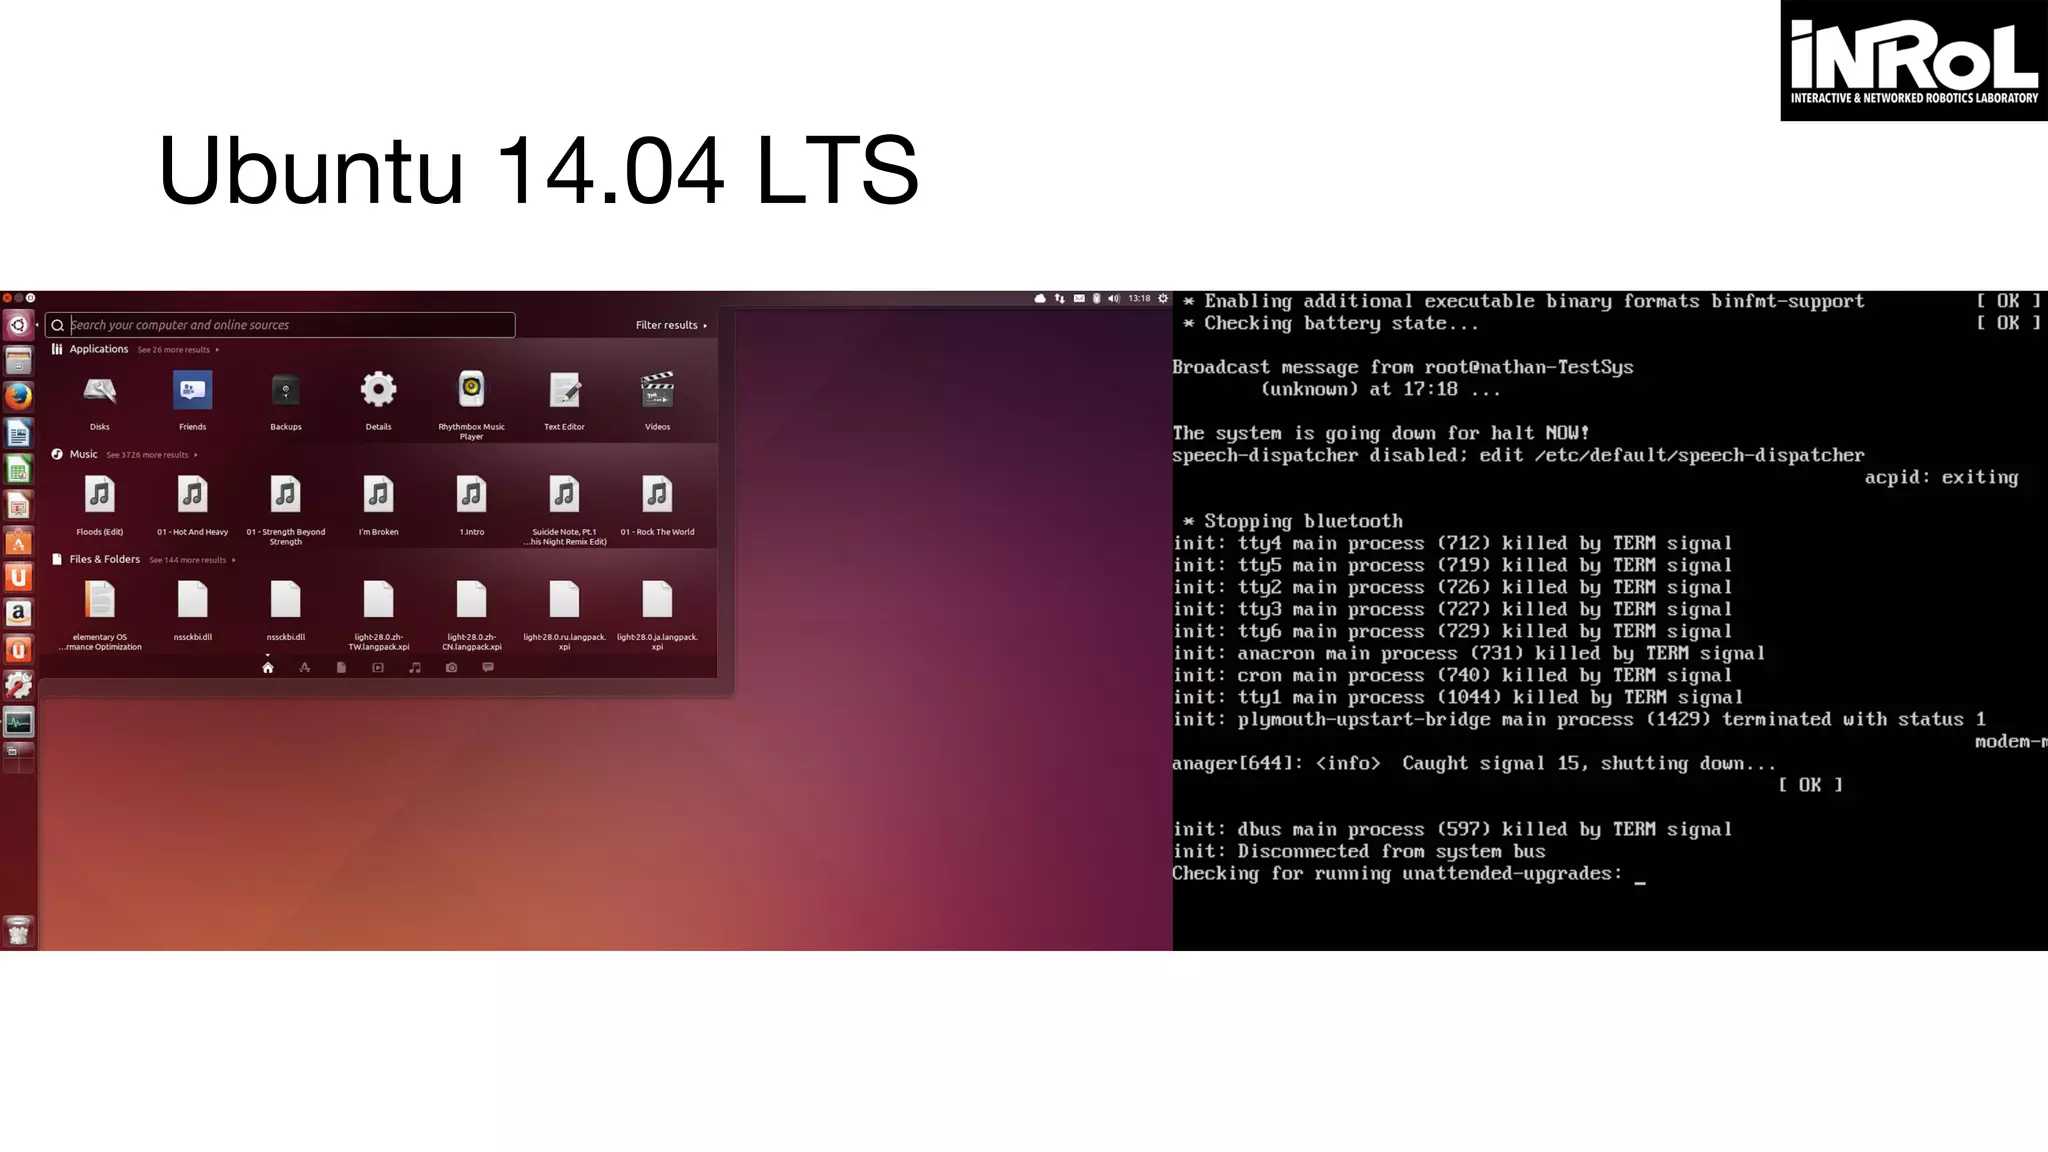Switch to the Home lens tab
Screen dimensions: 2048x1152
[x=268, y=667]
